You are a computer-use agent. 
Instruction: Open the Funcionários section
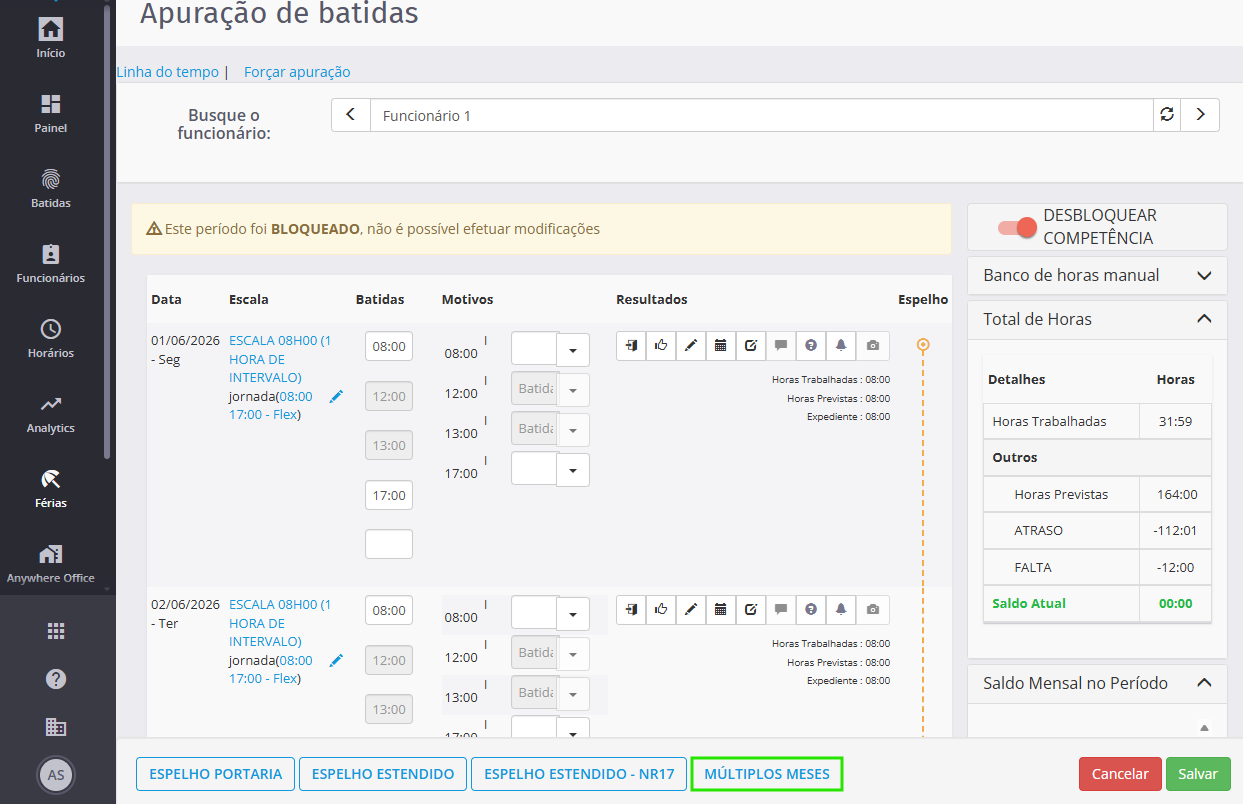click(51, 263)
